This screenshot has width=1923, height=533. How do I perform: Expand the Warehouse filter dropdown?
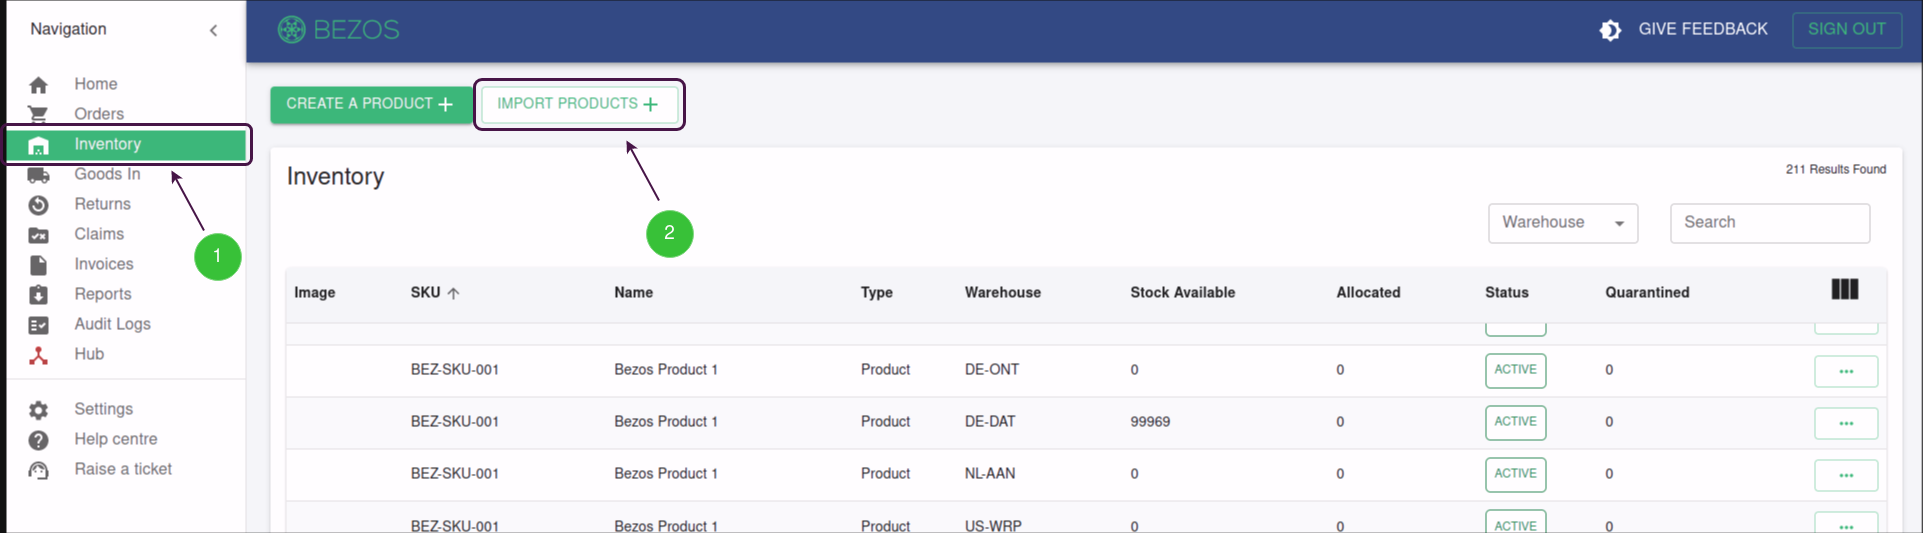pyautogui.click(x=1563, y=223)
